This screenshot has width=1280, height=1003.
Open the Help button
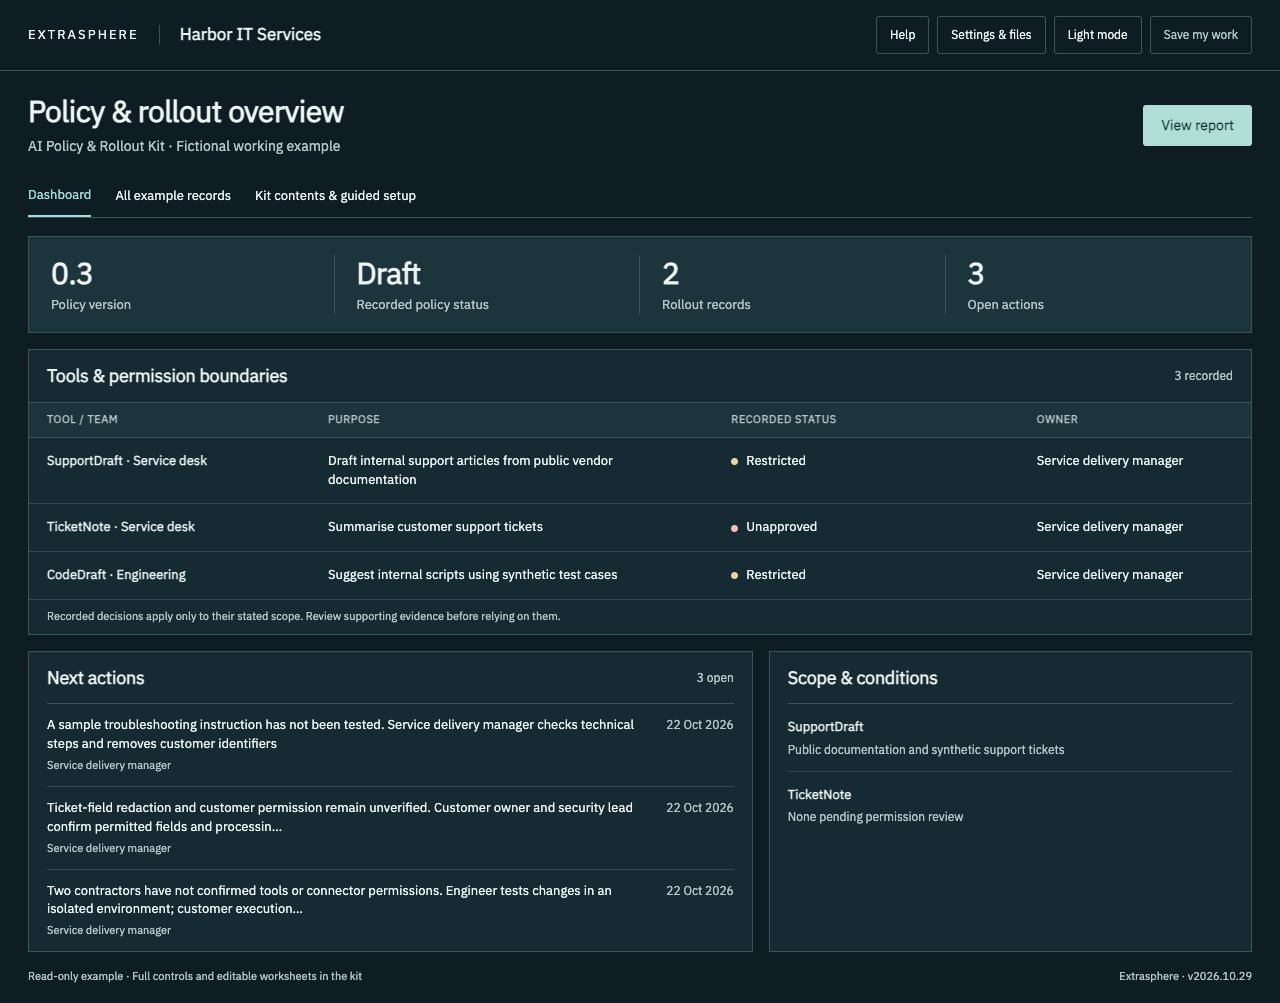point(902,35)
